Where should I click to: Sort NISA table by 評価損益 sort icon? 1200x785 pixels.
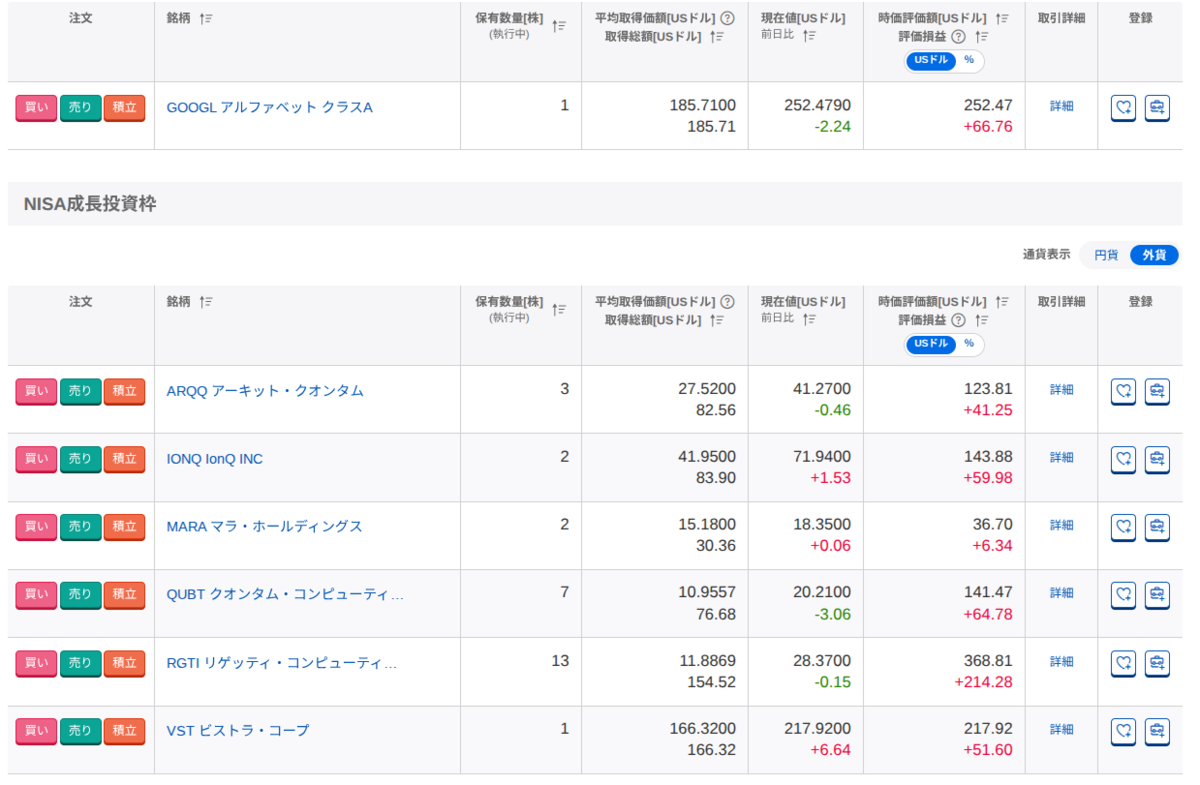click(x=982, y=320)
